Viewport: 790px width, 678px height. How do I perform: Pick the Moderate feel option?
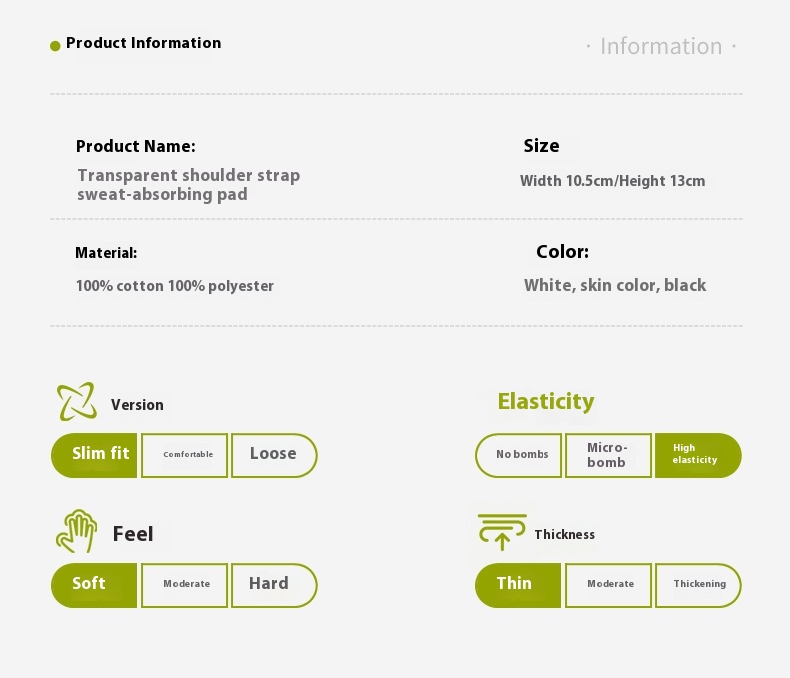[184, 585]
